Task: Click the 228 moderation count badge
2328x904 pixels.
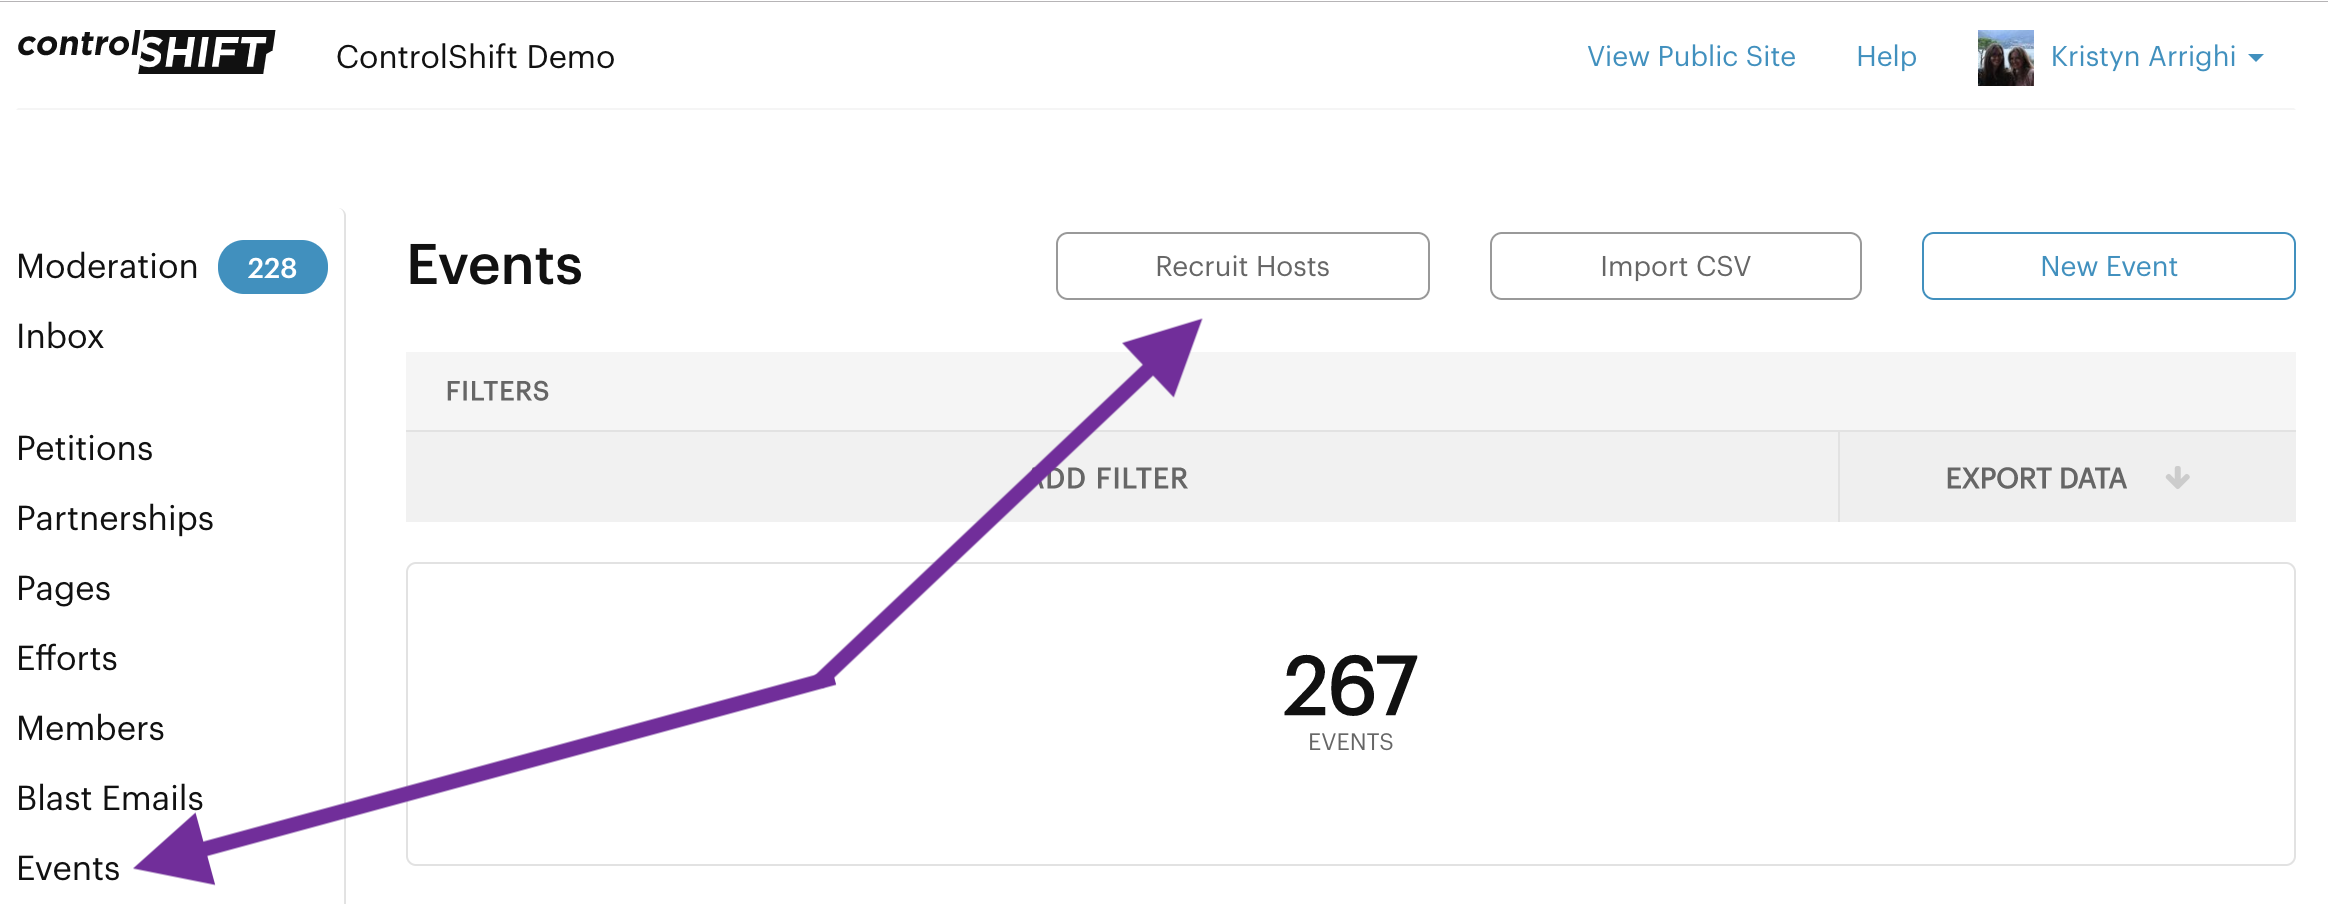Action: 272,267
